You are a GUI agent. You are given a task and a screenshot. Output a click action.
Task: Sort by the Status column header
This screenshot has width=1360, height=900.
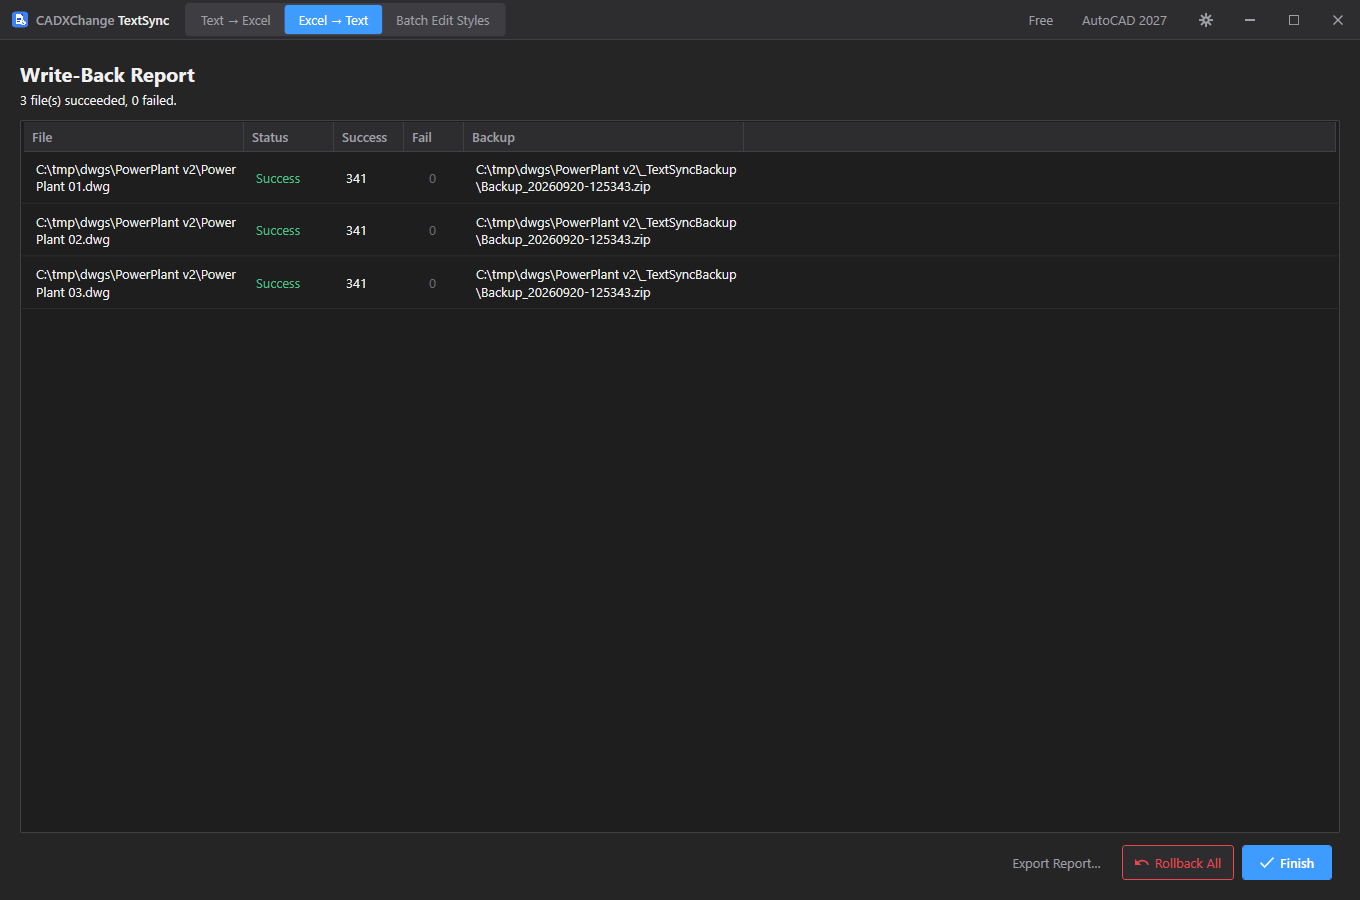point(289,137)
